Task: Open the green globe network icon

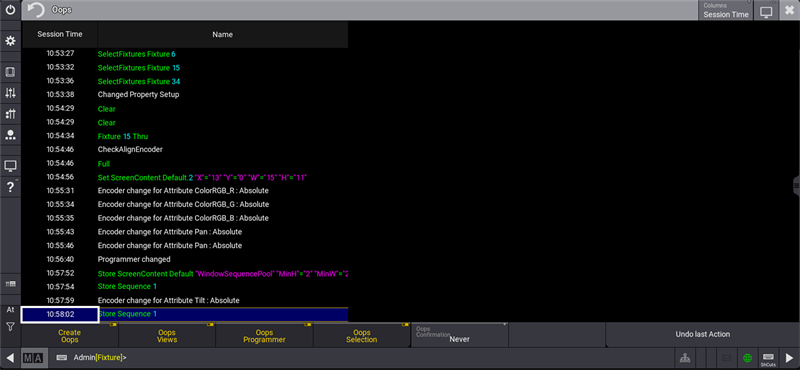Action: pos(747,358)
